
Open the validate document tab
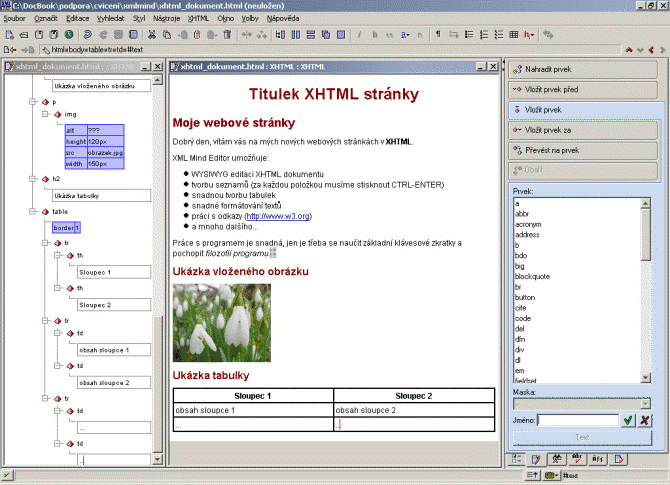tap(618, 459)
